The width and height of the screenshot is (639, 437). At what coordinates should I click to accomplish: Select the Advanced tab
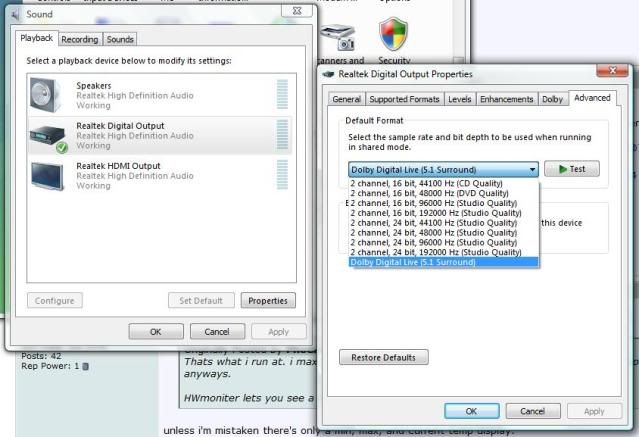[592, 98]
